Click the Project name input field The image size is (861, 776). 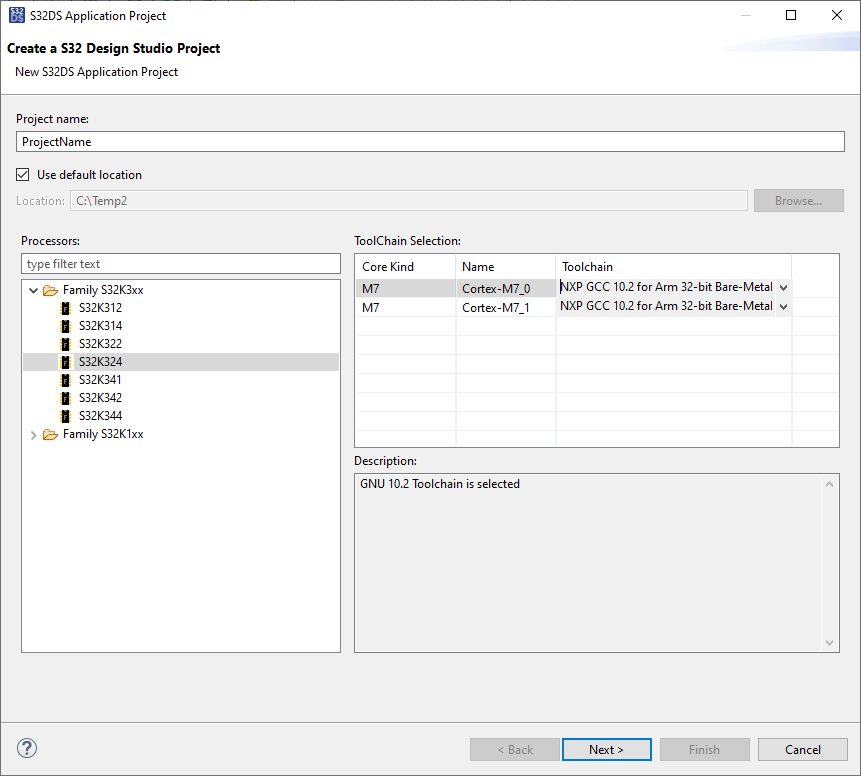tap(430, 142)
